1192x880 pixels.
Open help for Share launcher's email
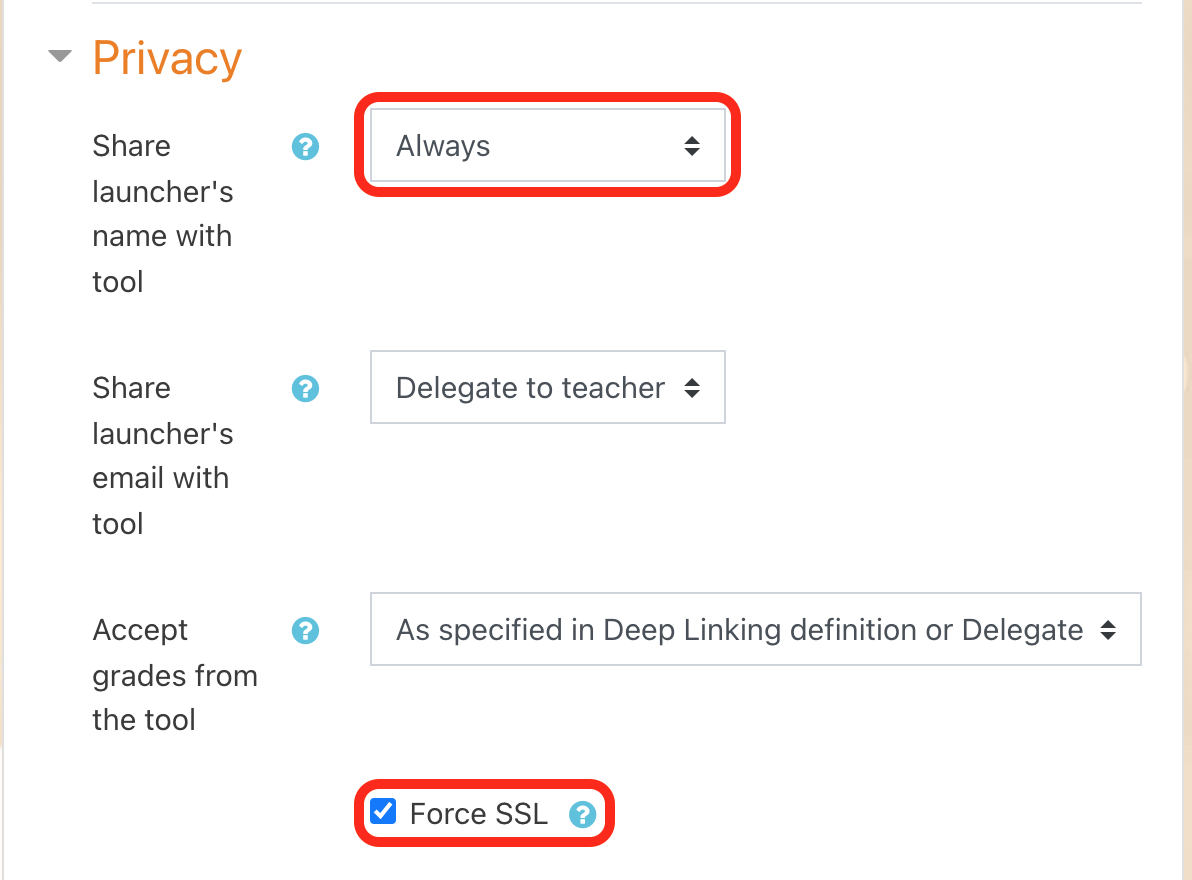point(305,389)
